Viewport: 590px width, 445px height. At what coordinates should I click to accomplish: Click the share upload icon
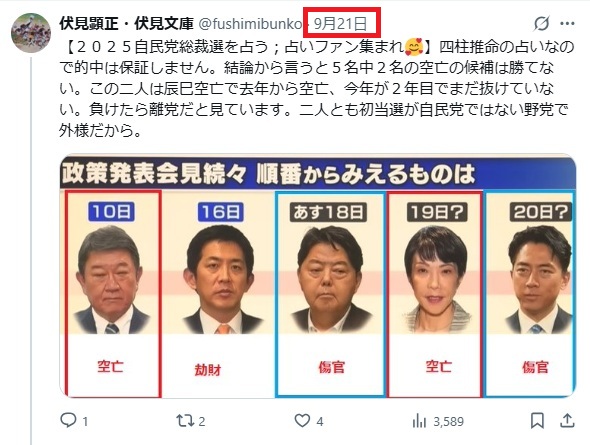pos(567,421)
